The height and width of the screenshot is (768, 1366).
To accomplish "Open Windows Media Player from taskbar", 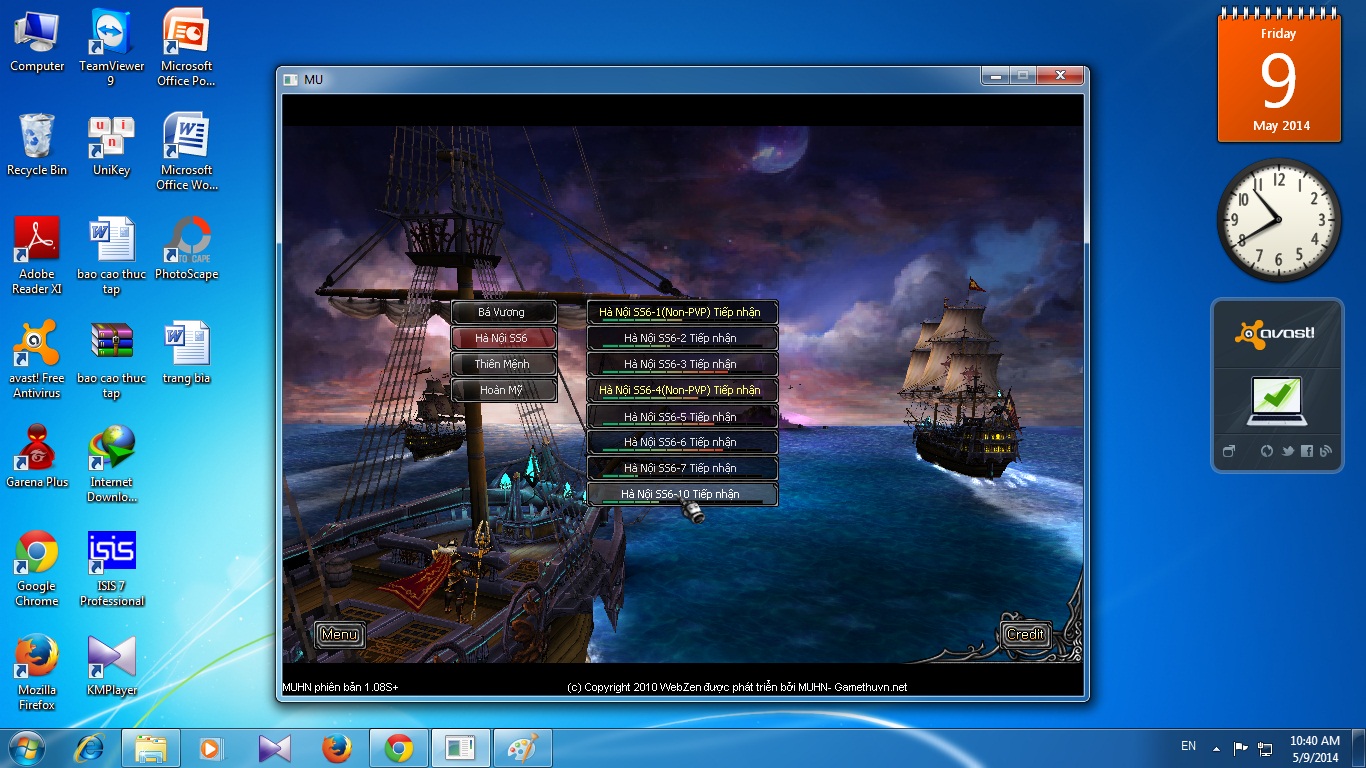I will (212, 748).
